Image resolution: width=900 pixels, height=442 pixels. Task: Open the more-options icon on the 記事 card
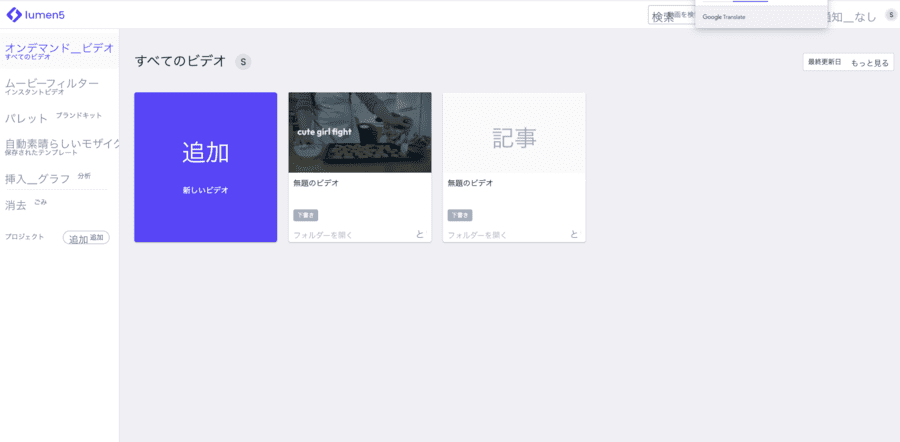click(576, 234)
